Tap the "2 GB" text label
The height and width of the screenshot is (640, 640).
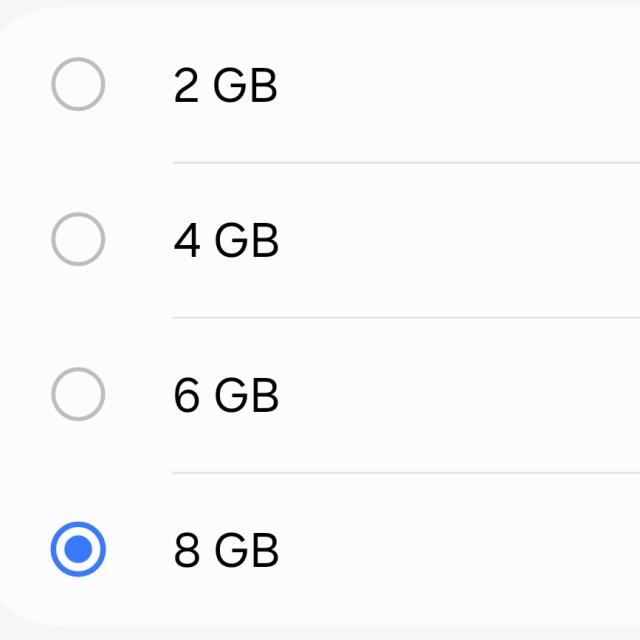(x=225, y=86)
